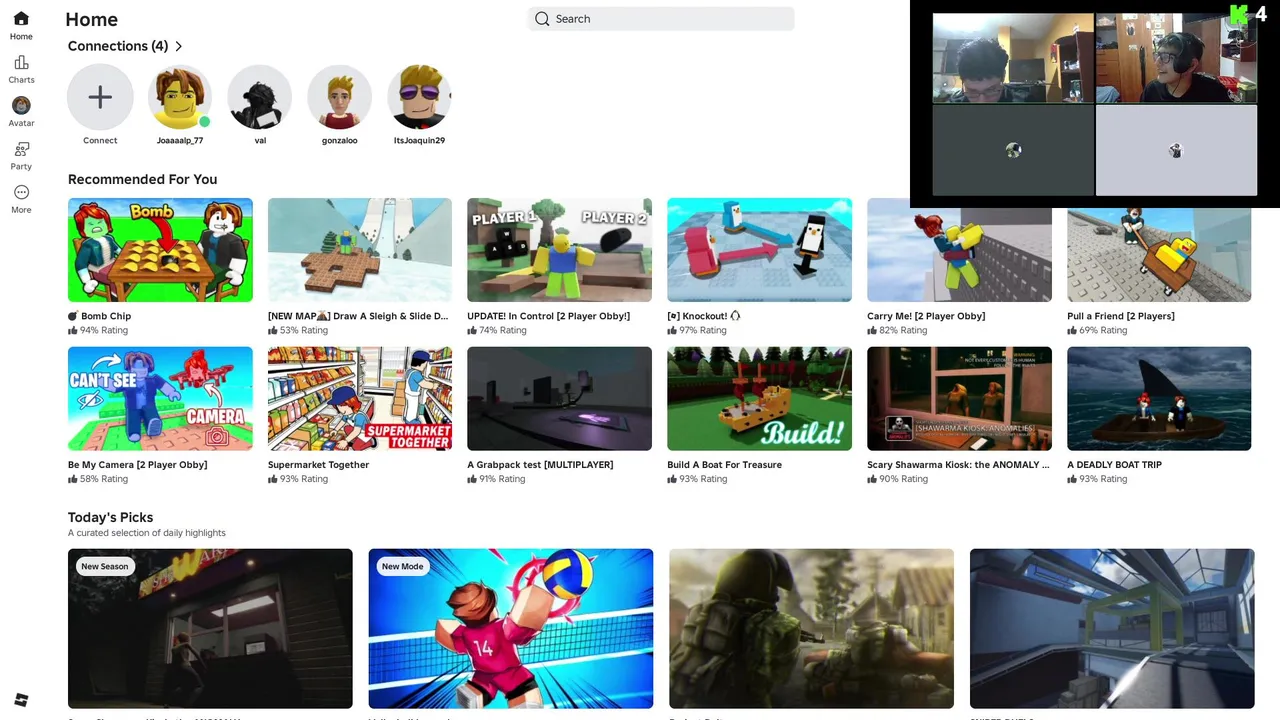Screen dimensions: 1280x720
Task: Click the Pull a Friend [2 Players] title
Action: pyautogui.click(x=1121, y=316)
